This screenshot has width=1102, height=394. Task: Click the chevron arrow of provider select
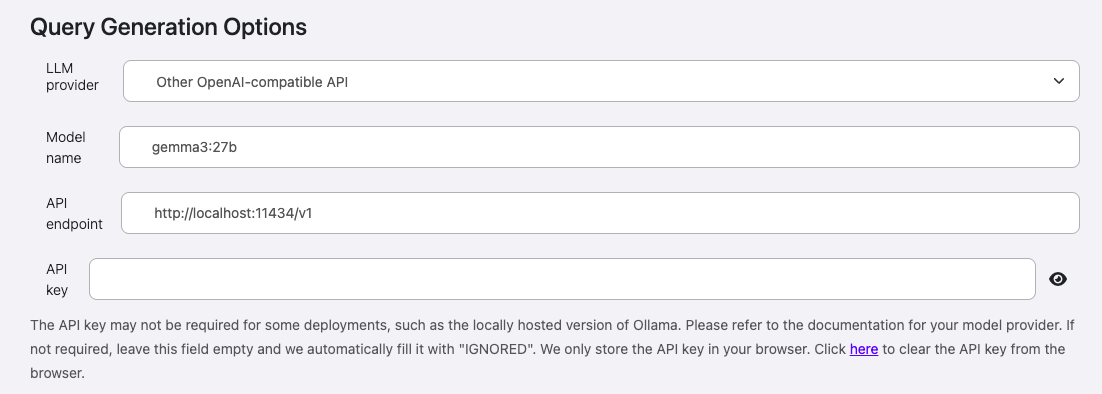pyautogui.click(x=1058, y=81)
